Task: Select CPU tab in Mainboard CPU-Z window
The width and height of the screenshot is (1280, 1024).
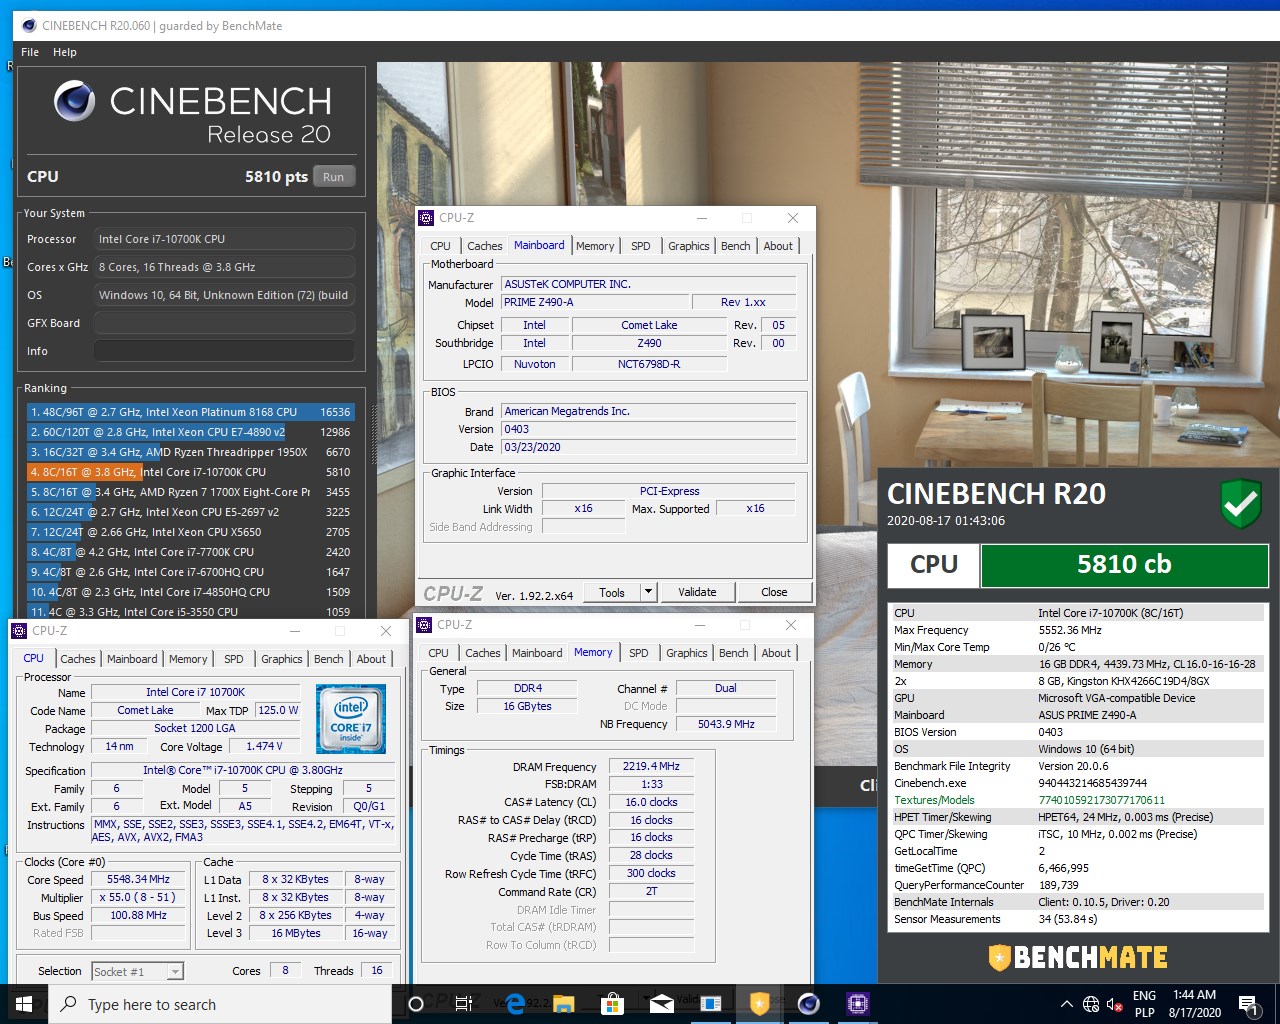Action: click(x=440, y=246)
